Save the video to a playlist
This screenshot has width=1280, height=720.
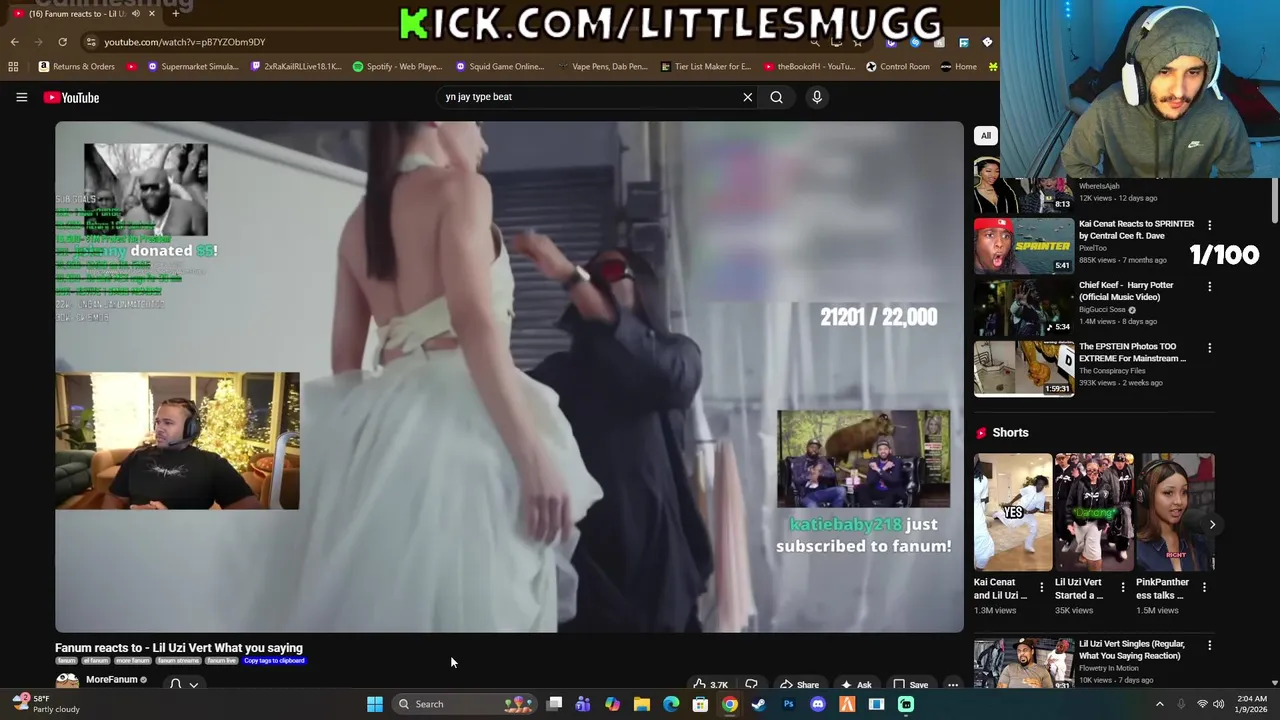click(x=910, y=685)
